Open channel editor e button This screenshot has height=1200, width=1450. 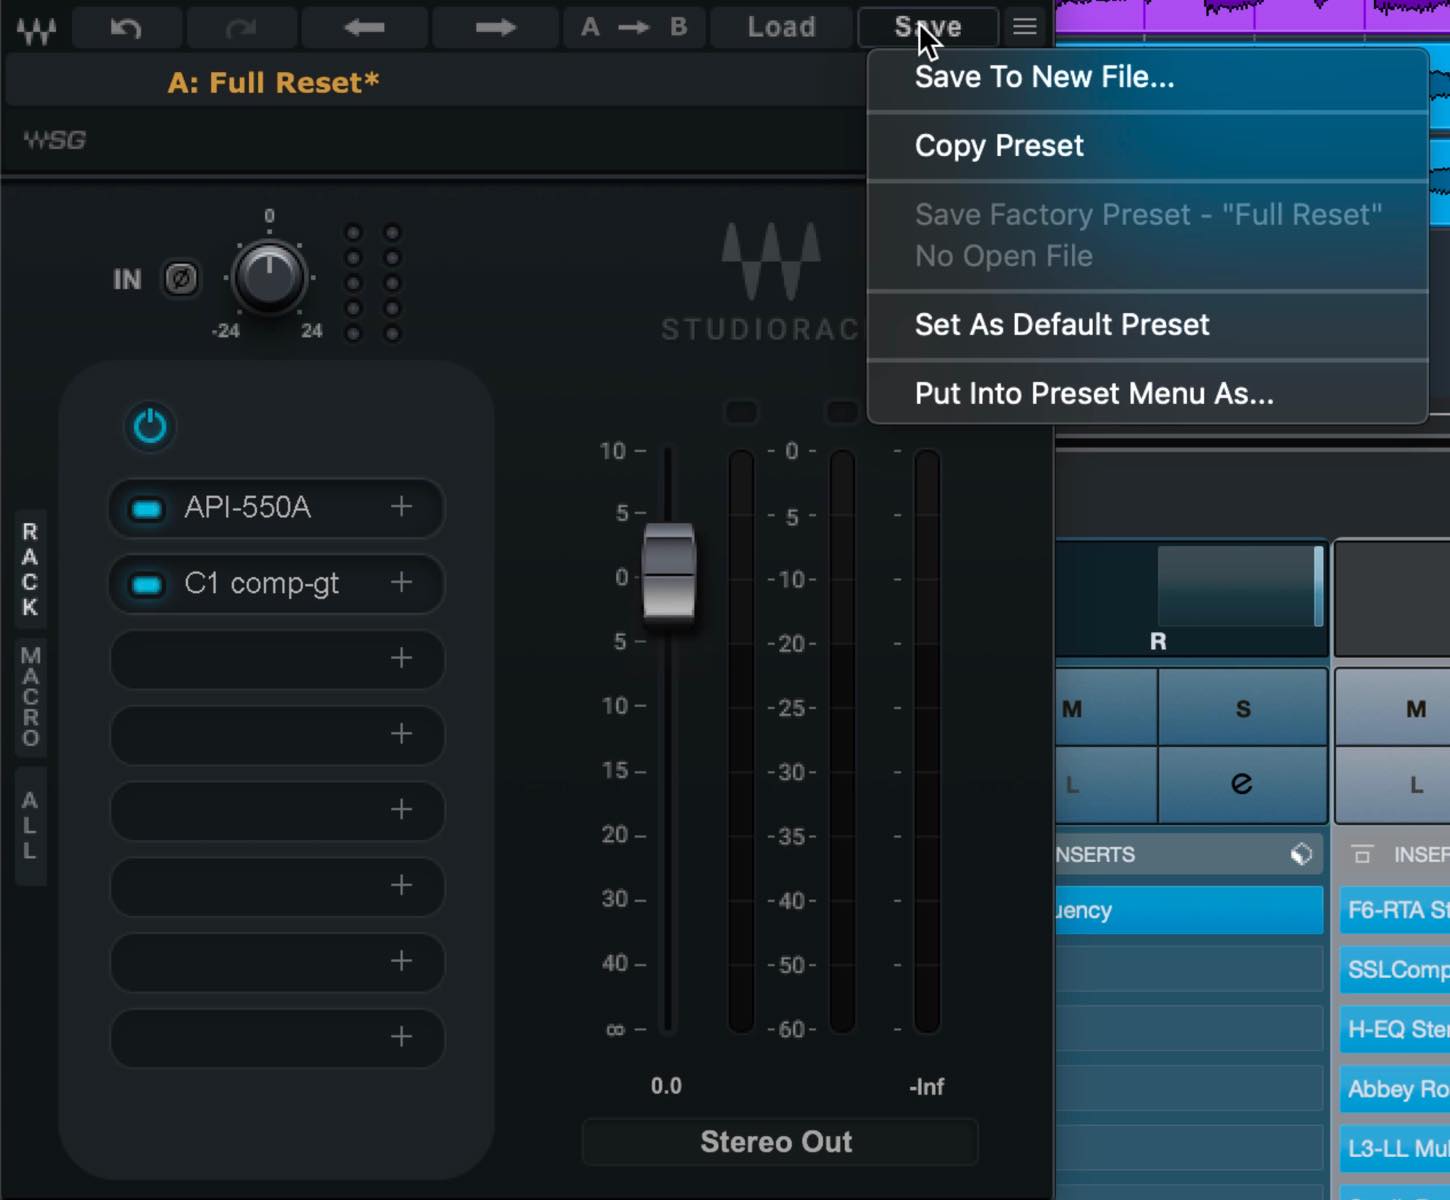(1243, 784)
